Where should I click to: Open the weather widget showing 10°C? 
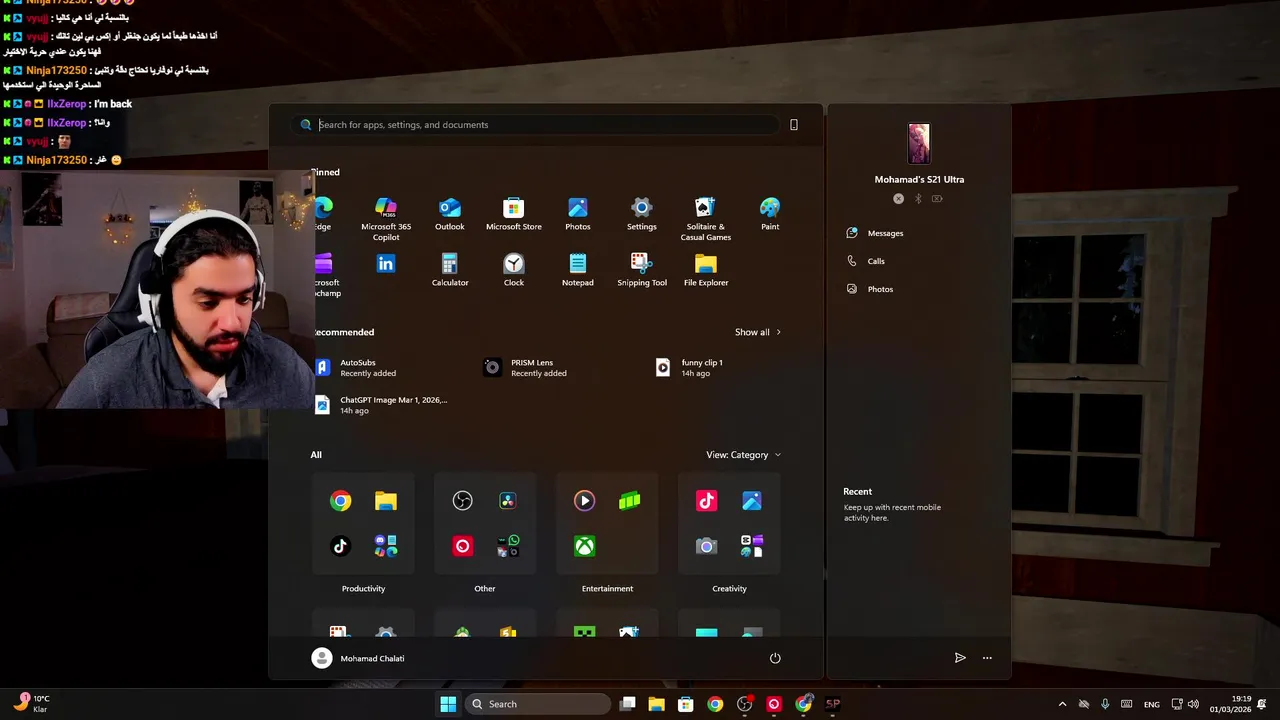coord(31,704)
